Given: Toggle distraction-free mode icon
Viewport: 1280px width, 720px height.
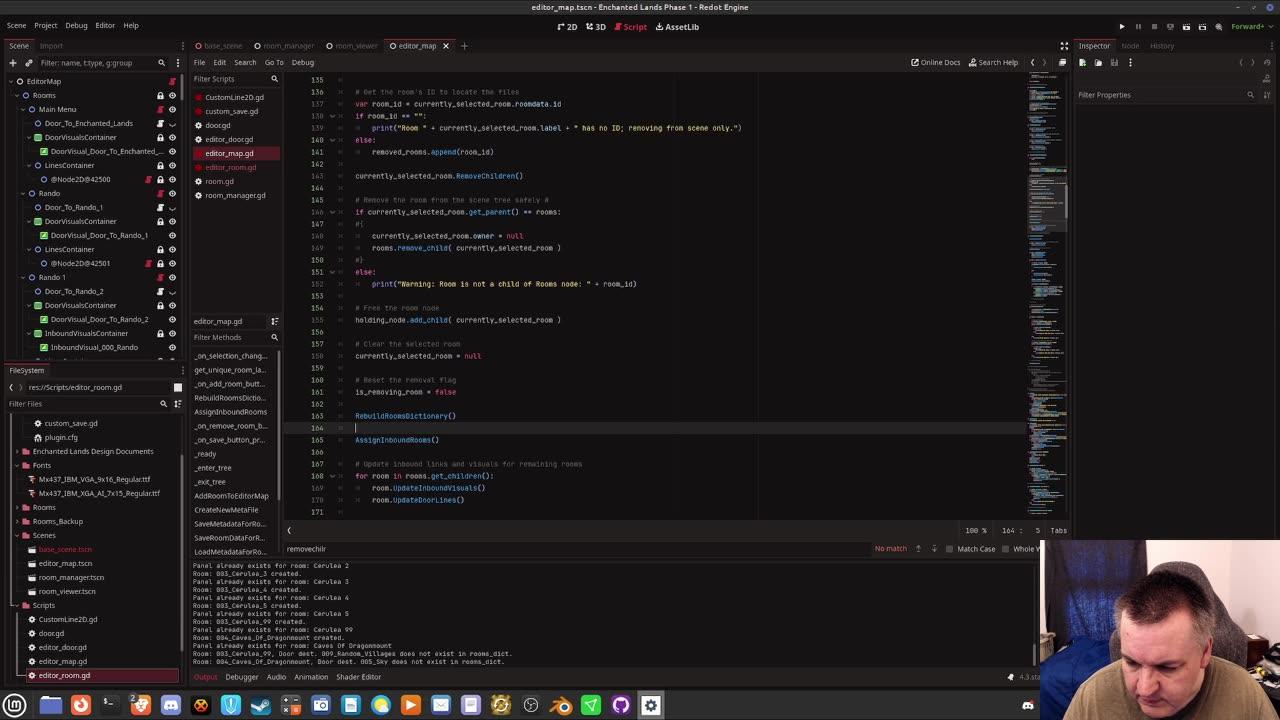Looking at the screenshot, I should coord(1064,45).
